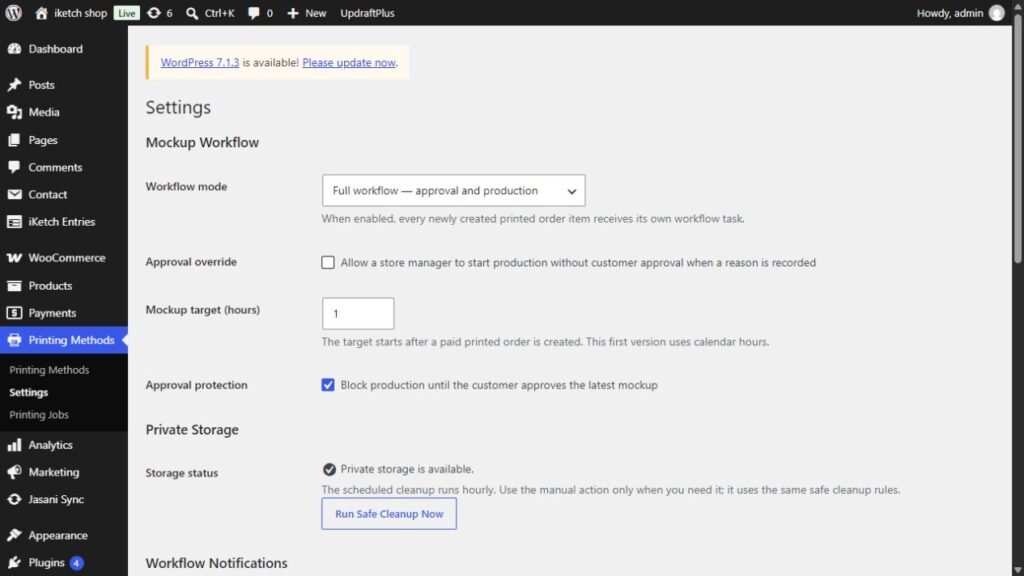1024x576 pixels.
Task: Open the Printing Jobs submenu item
Action: click(39, 415)
